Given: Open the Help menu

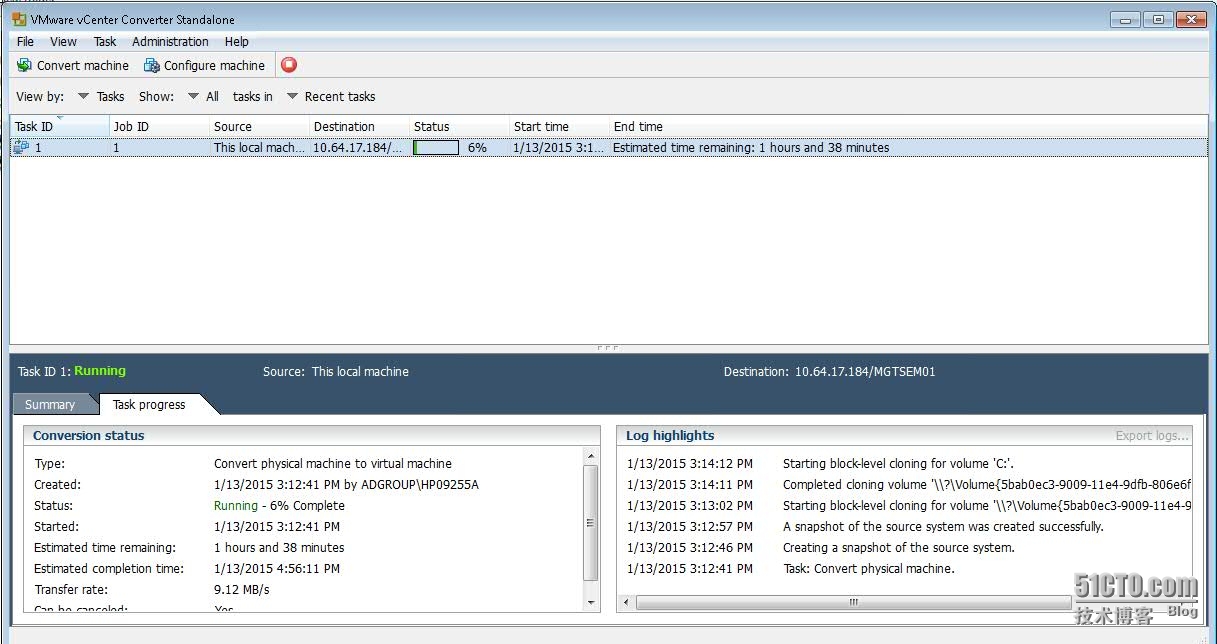Looking at the screenshot, I should pos(237,42).
